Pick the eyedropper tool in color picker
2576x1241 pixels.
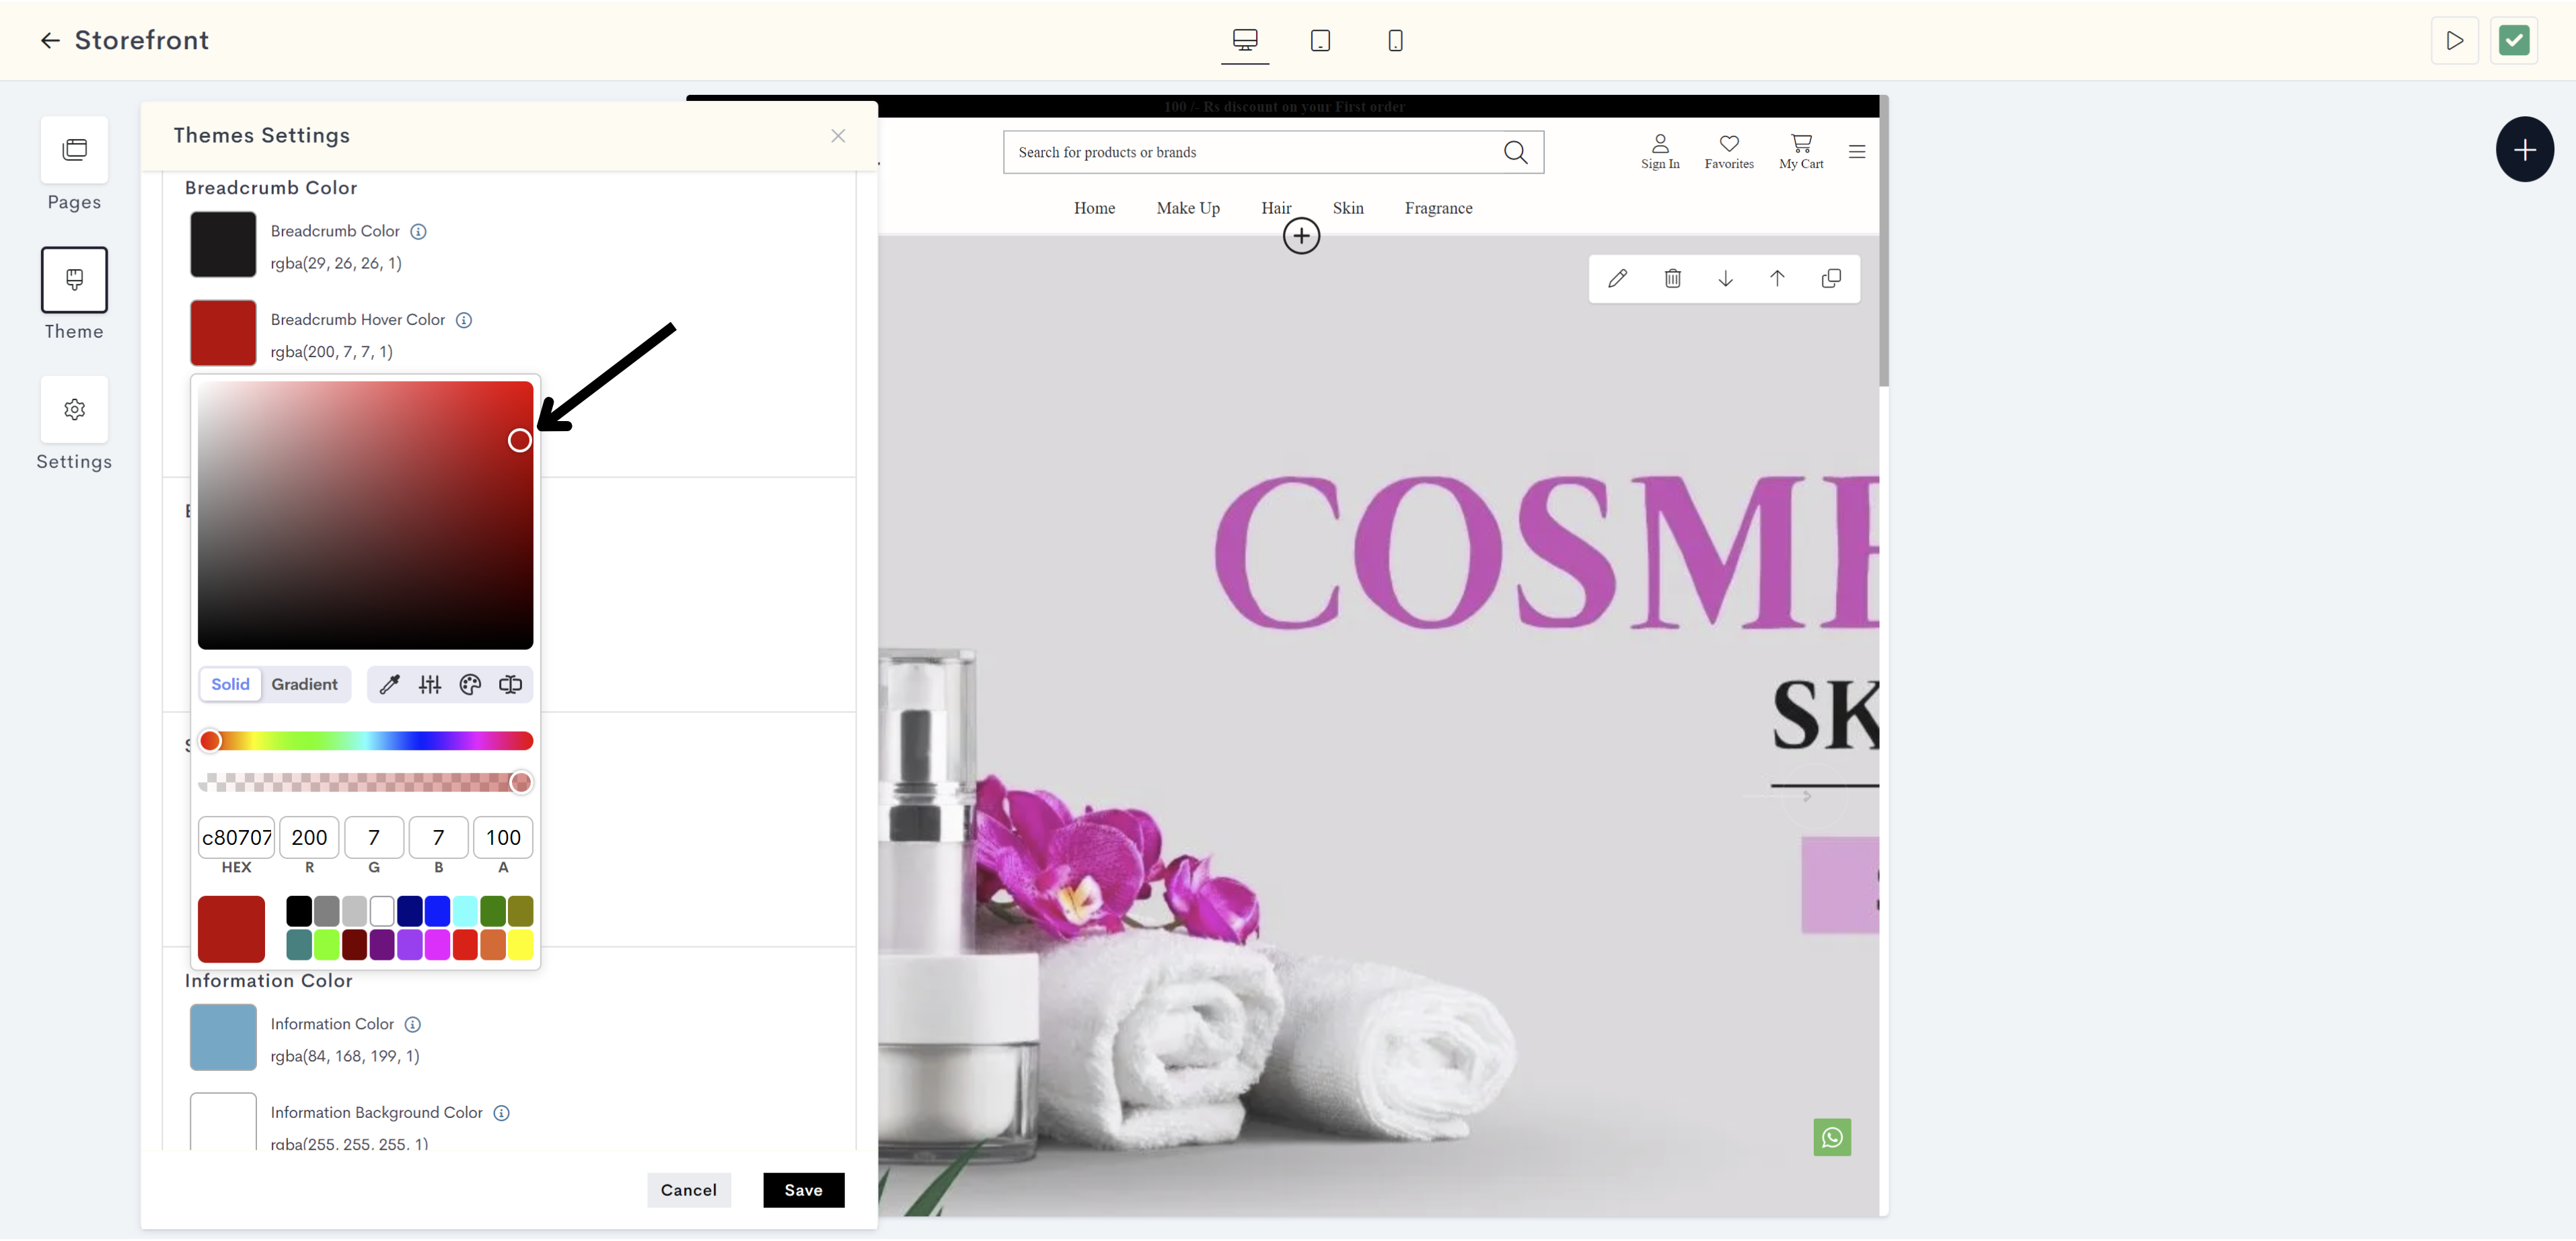pyautogui.click(x=389, y=684)
